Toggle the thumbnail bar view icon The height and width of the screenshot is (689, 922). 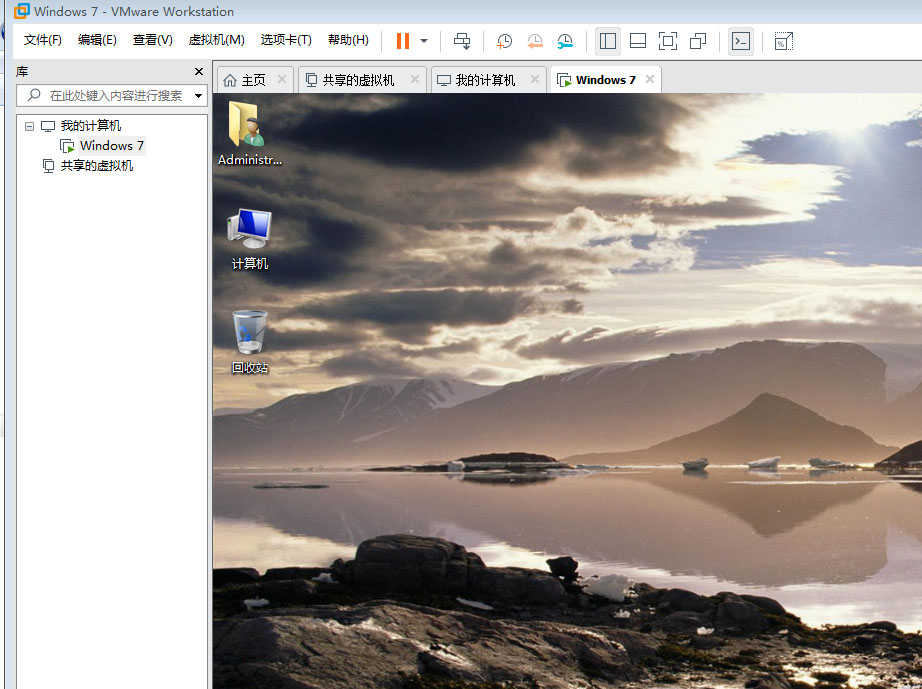[637, 41]
